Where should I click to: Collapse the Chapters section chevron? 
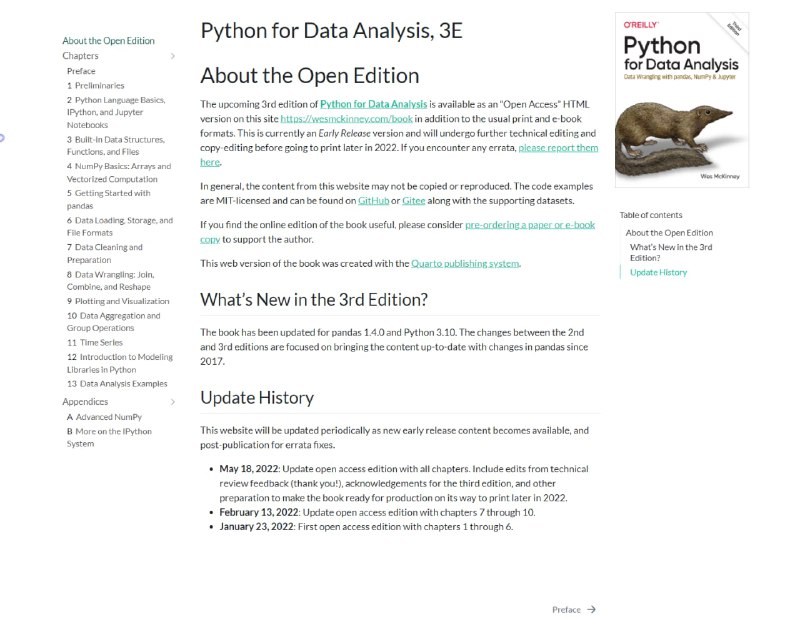tap(172, 56)
